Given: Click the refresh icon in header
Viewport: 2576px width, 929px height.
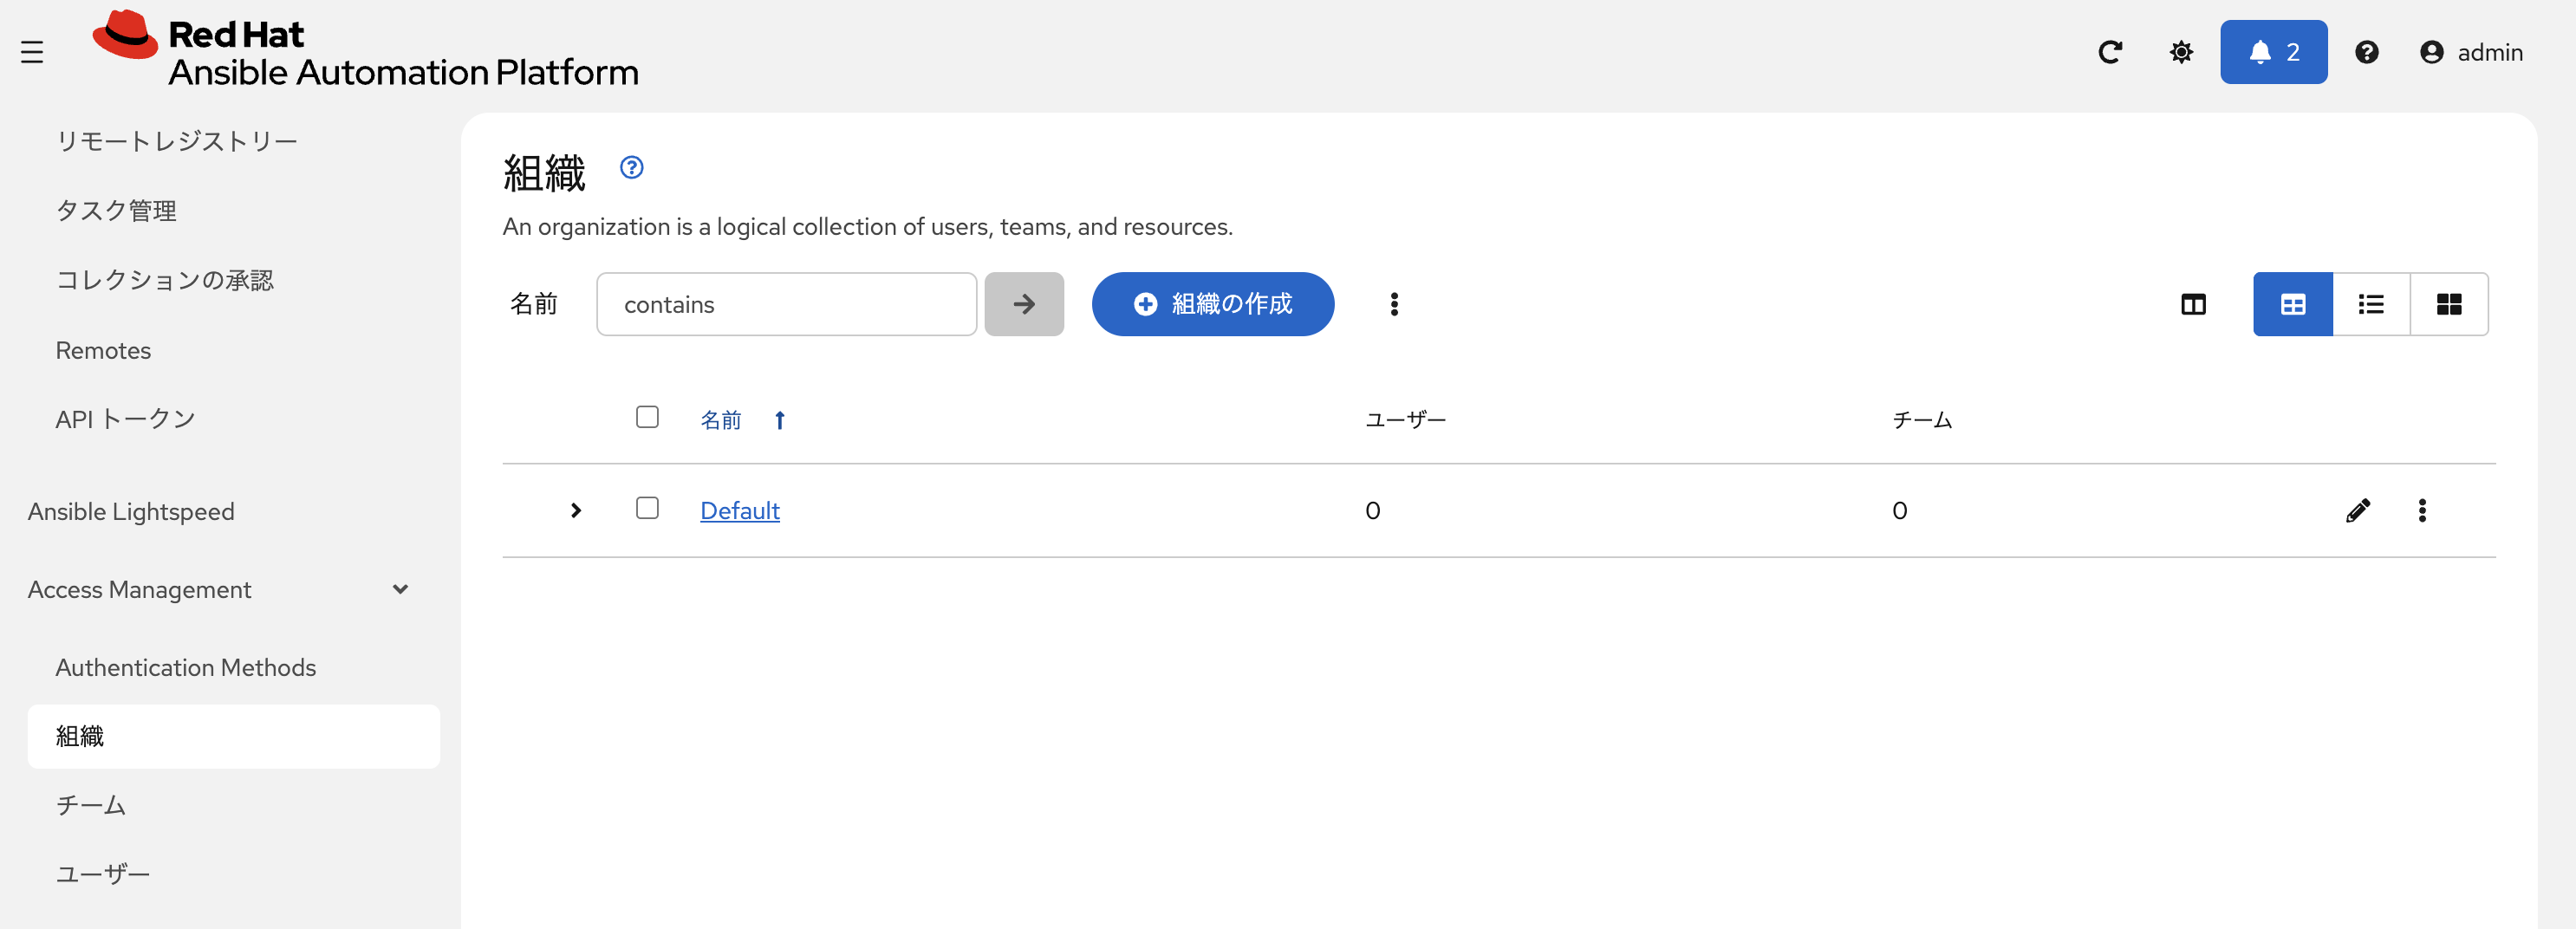Looking at the screenshot, I should click(2110, 52).
